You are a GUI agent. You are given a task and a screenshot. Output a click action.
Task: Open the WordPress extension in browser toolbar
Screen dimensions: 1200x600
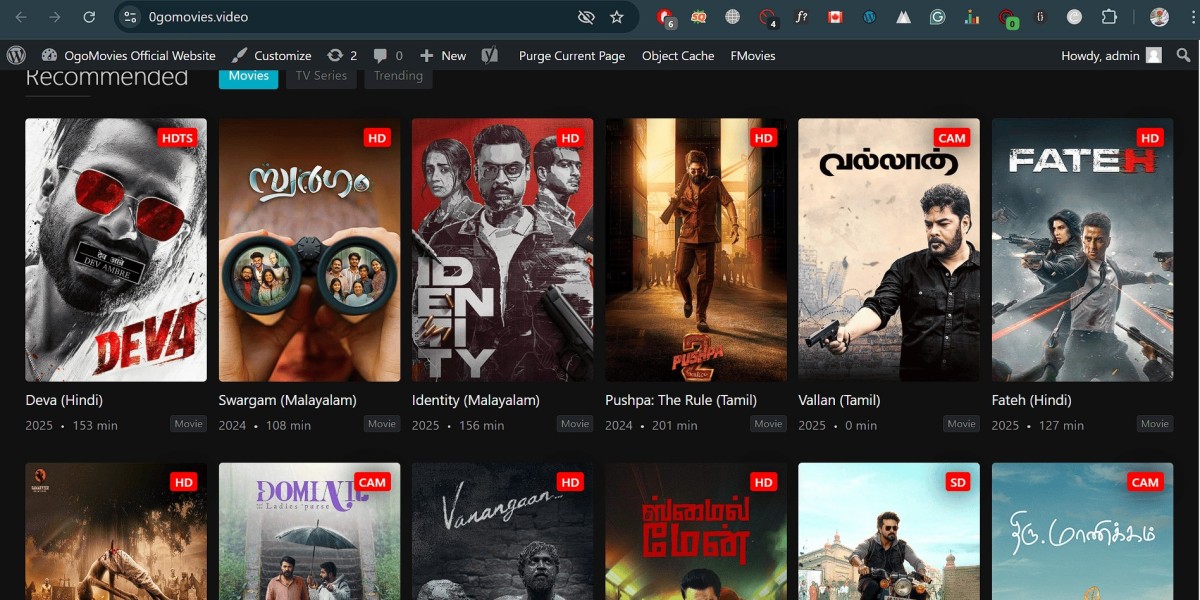(869, 17)
